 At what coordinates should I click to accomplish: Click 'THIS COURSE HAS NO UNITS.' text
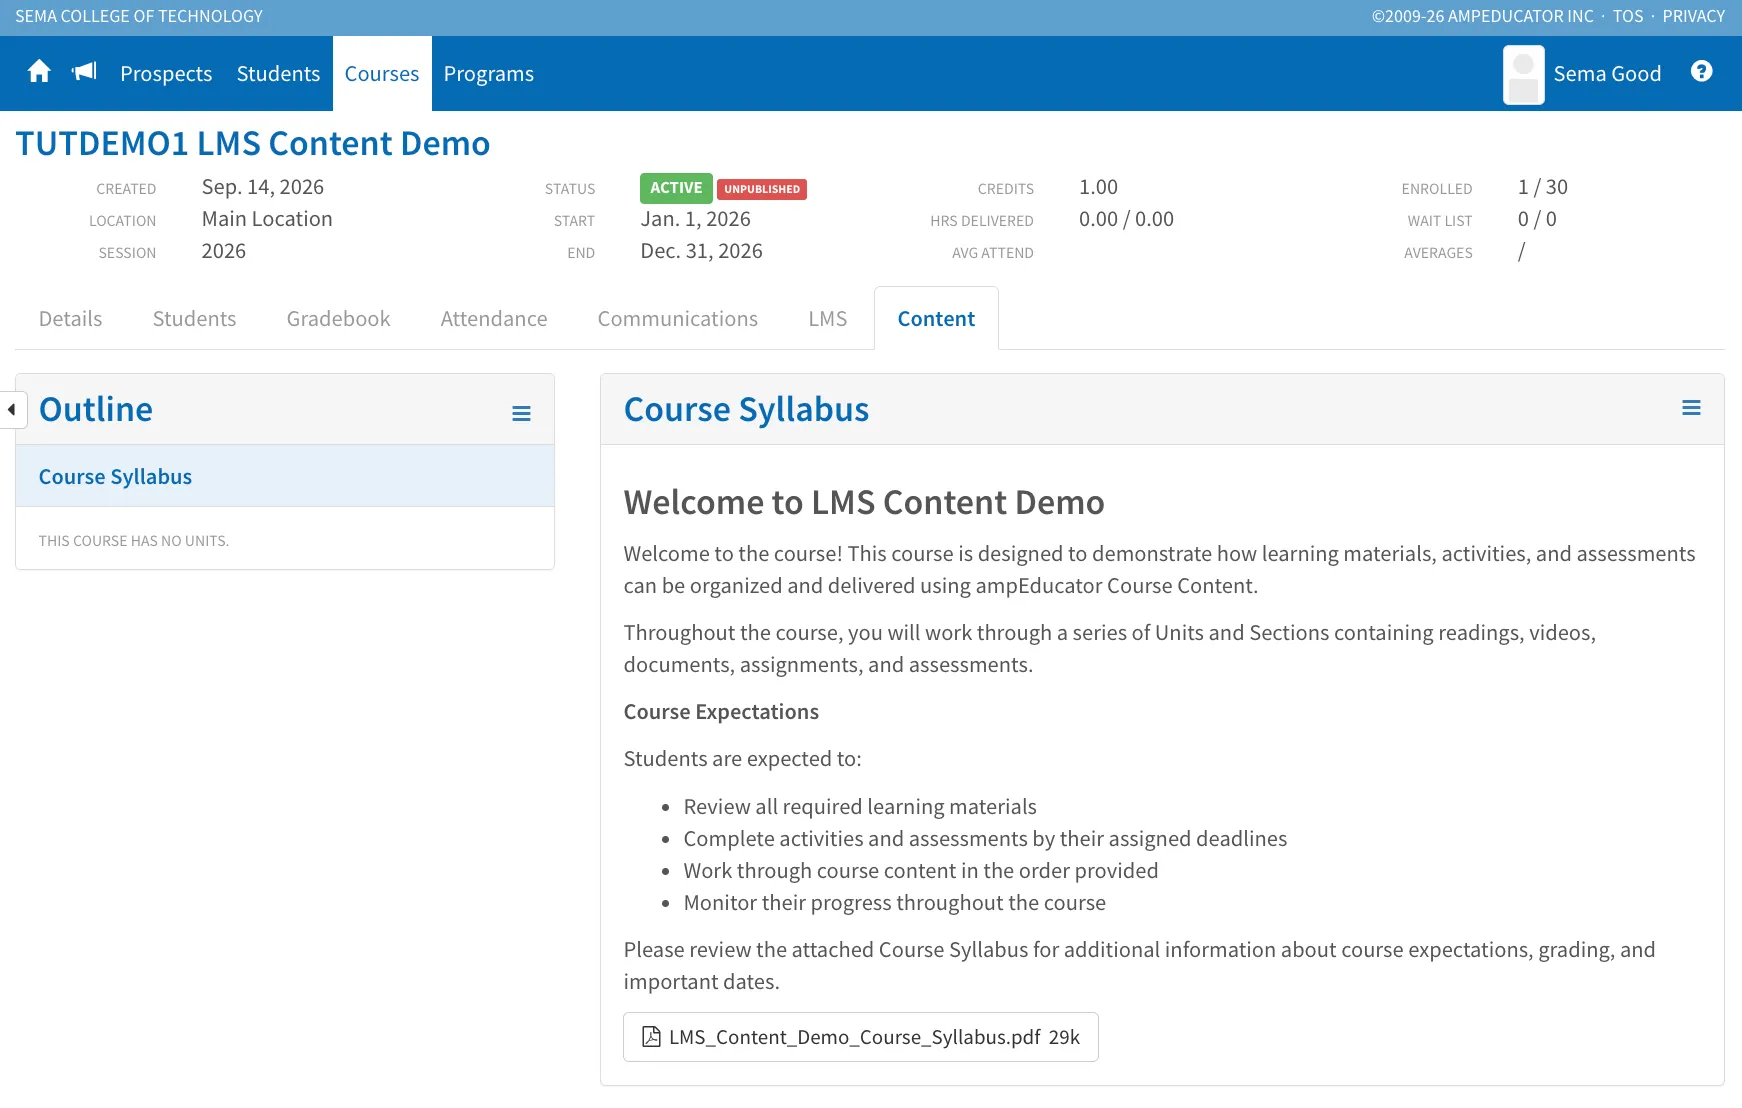coord(134,541)
